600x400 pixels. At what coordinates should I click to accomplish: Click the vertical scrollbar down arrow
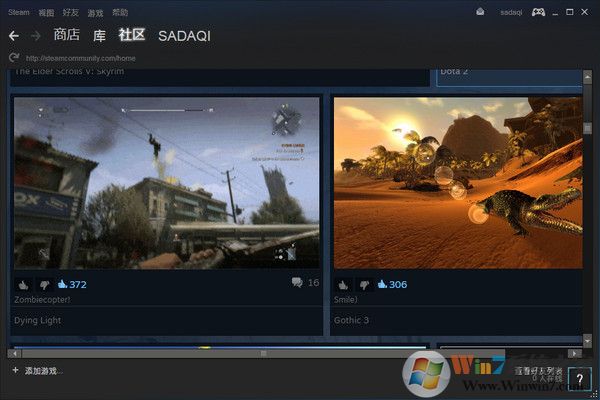click(587, 340)
